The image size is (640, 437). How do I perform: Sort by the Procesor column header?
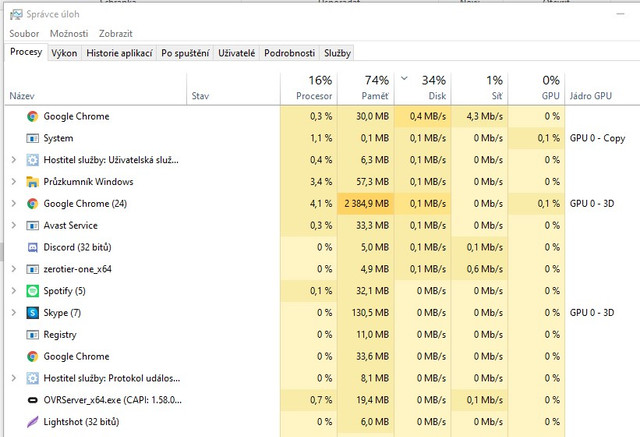pos(309,89)
